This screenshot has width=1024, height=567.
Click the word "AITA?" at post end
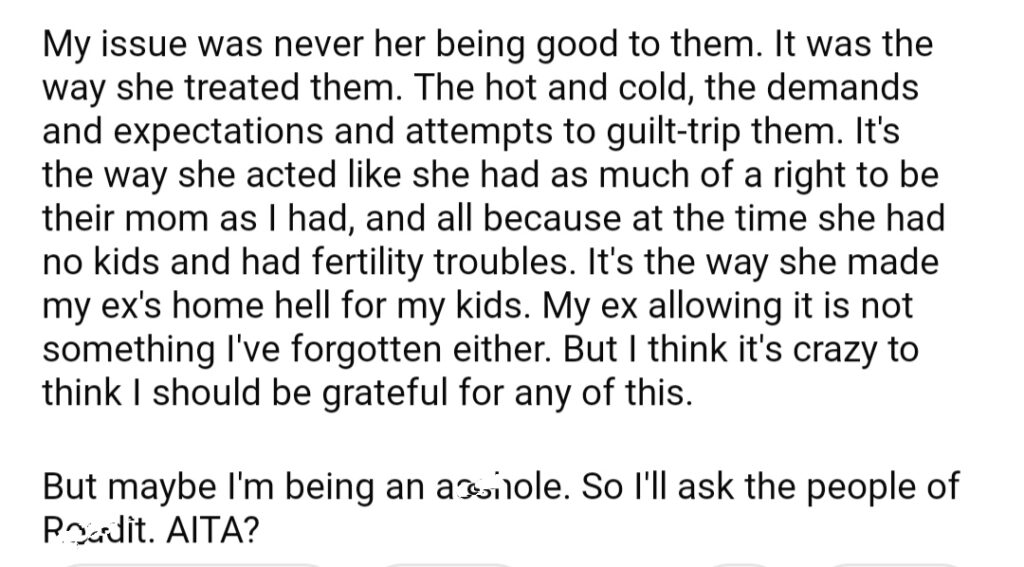click(212, 530)
